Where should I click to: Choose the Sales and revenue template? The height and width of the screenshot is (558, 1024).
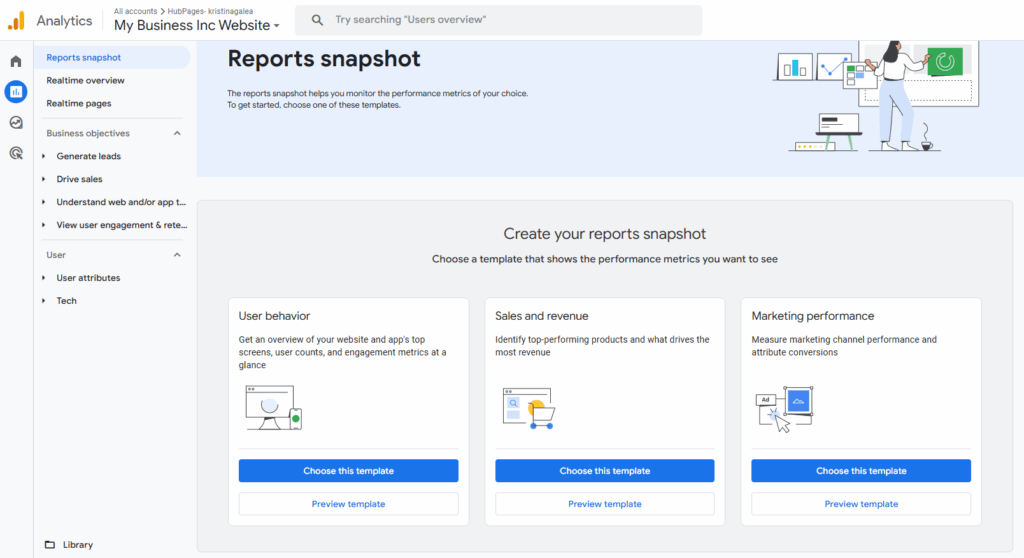[604, 470]
